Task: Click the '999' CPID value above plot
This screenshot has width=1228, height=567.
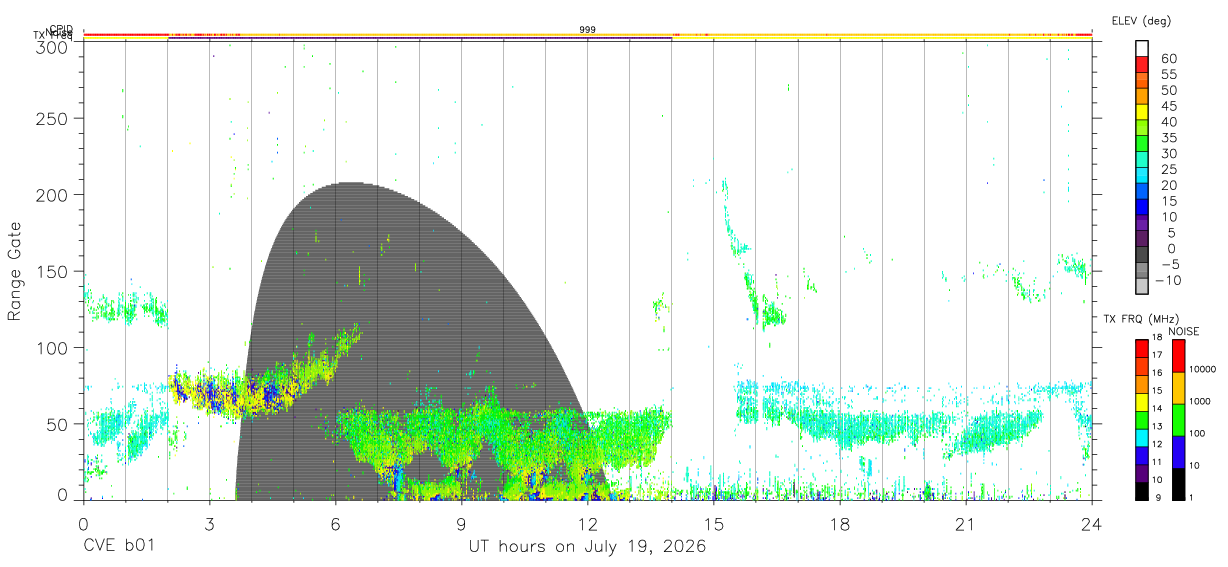Action: tap(588, 30)
